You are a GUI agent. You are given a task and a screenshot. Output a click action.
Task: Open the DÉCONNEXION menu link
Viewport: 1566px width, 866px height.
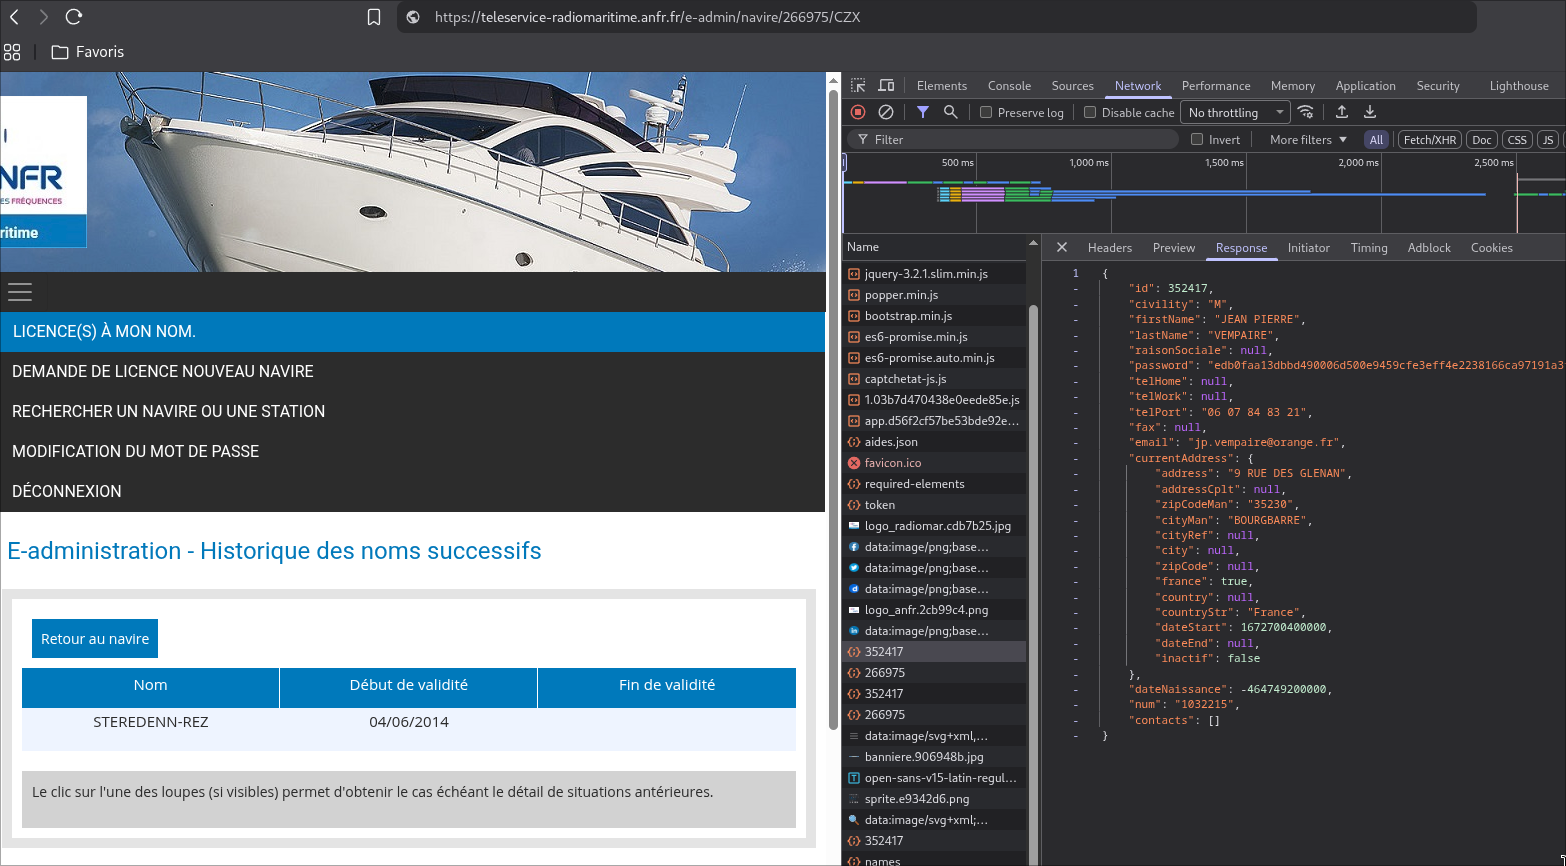pyautogui.click(x=67, y=491)
